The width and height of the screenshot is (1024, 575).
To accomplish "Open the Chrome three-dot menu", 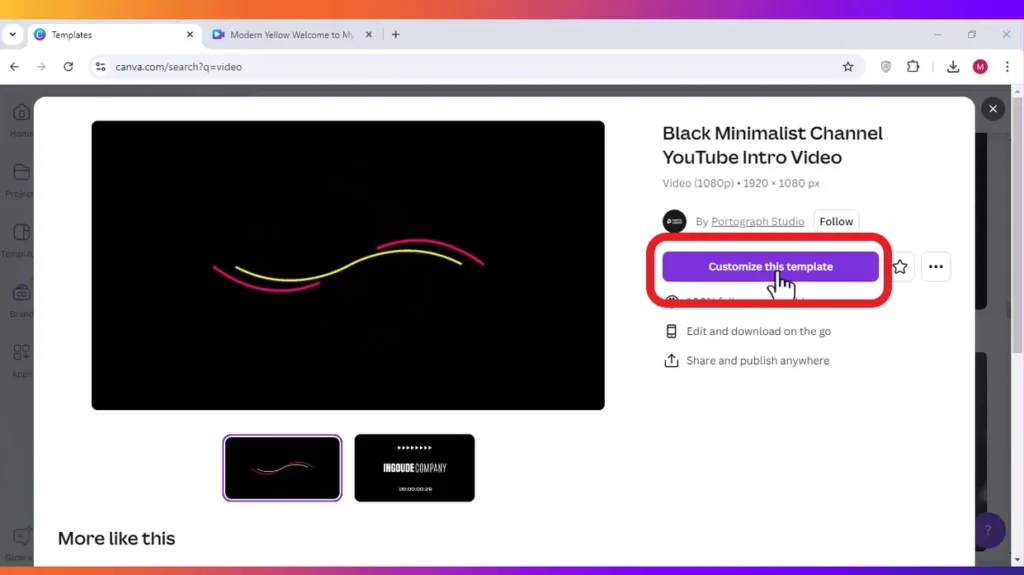I will (x=1007, y=67).
